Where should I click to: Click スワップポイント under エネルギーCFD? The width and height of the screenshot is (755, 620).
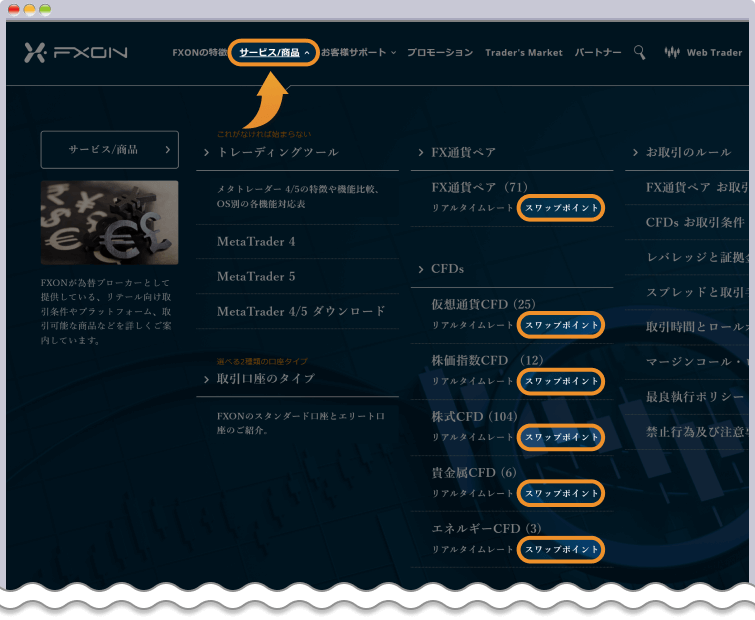[x=561, y=549]
